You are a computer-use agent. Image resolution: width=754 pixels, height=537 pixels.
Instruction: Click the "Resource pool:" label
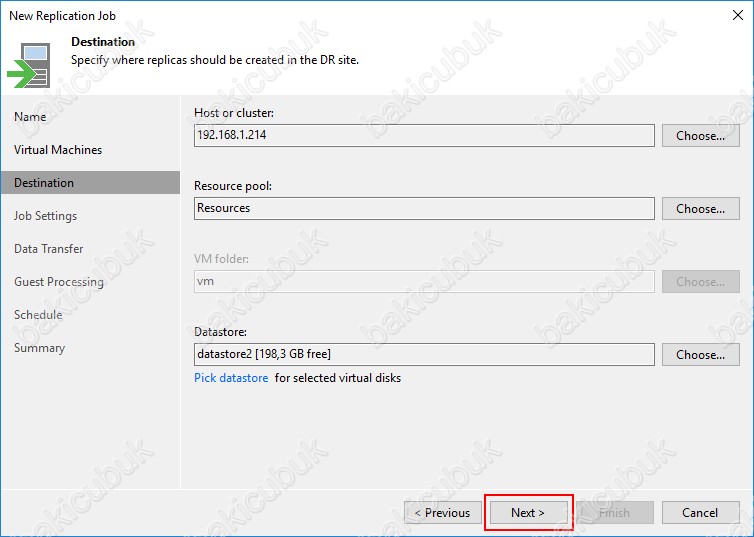(233, 186)
